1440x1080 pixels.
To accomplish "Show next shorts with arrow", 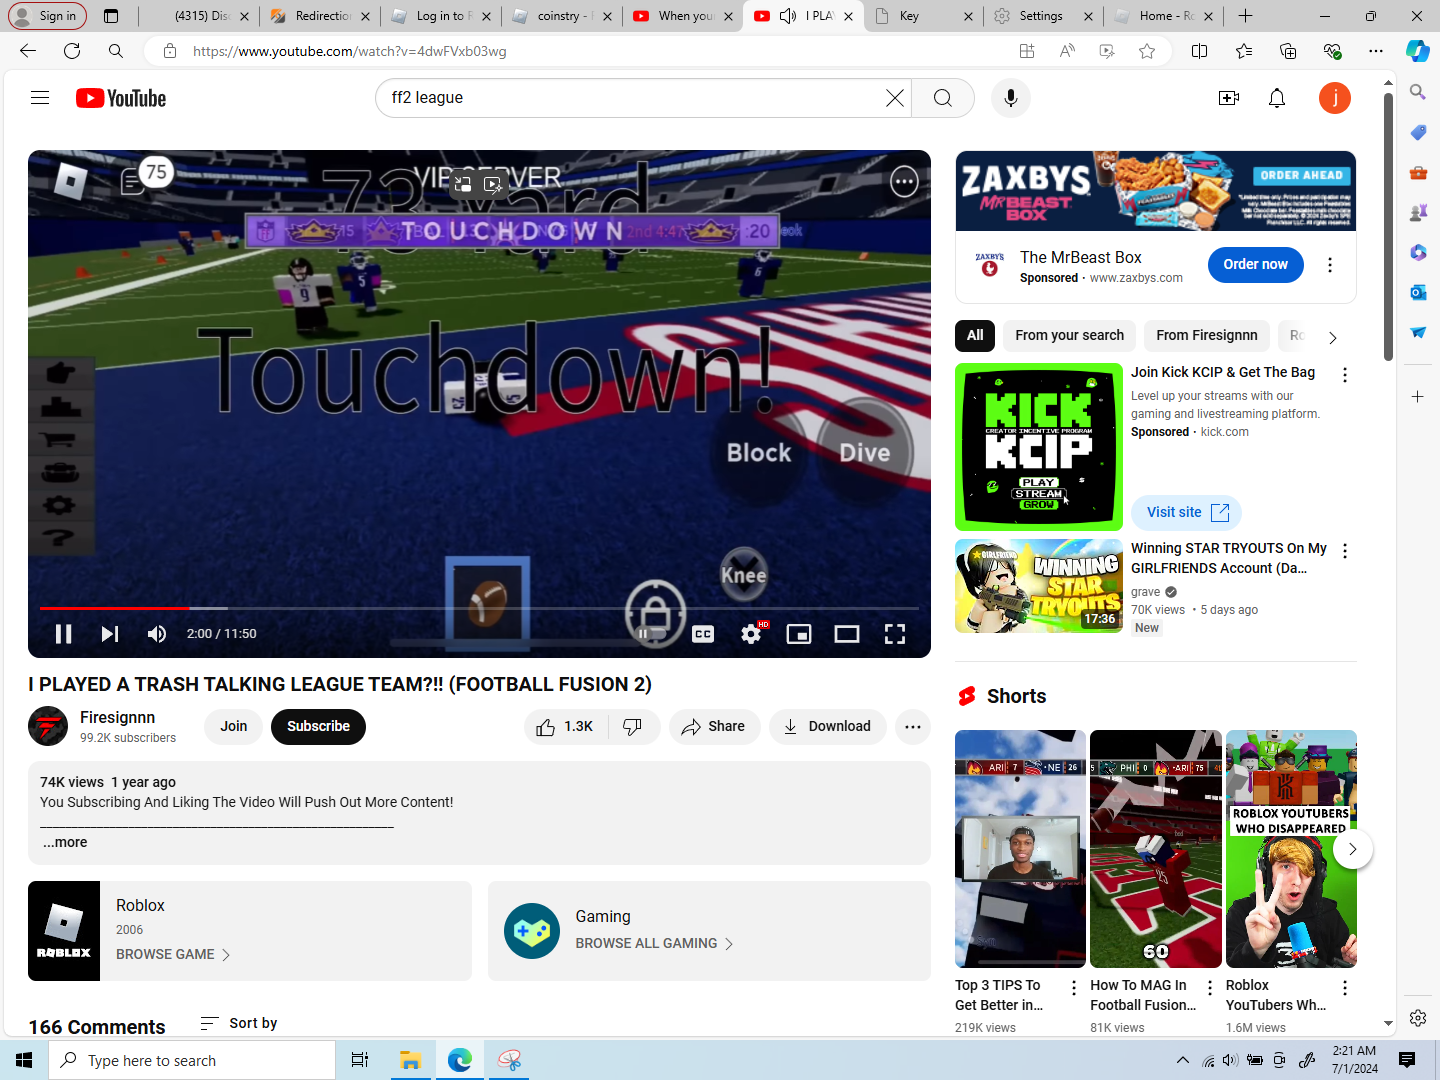I will point(1353,849).
